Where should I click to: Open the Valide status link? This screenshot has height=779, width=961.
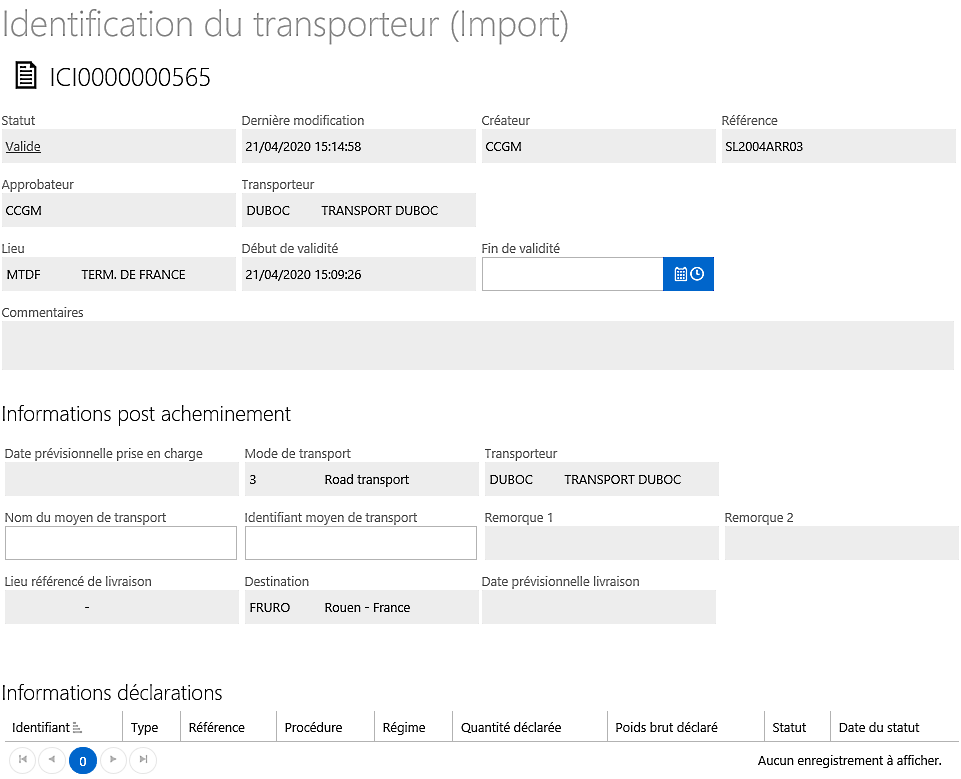[x=23, y=146]
